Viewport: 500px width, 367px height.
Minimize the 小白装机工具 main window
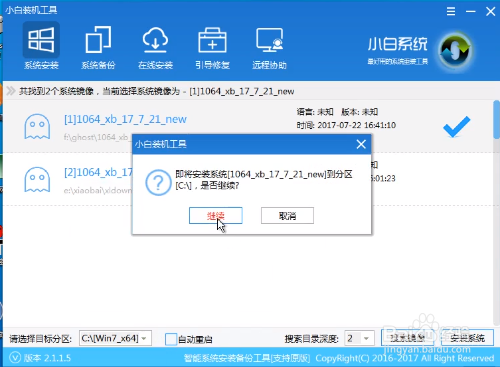(x=471, y=12)
